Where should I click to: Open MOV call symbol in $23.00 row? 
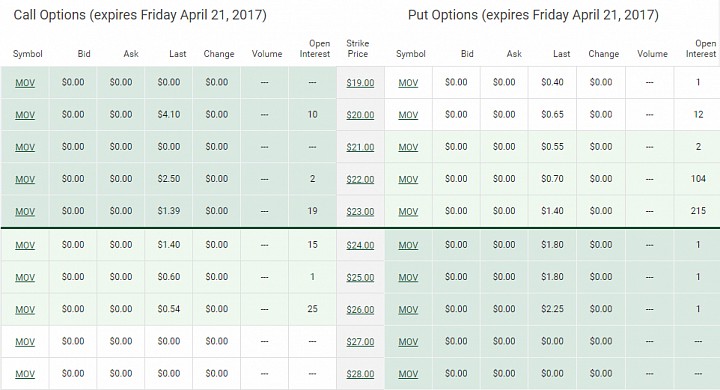coord(25,212)
